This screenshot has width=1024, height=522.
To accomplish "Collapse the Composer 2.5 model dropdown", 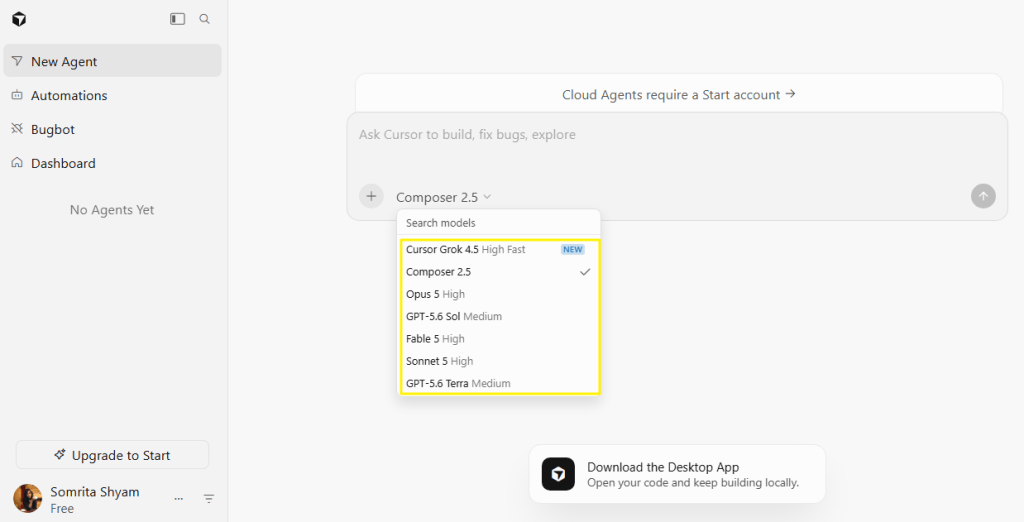I will [x=443, y=197].
